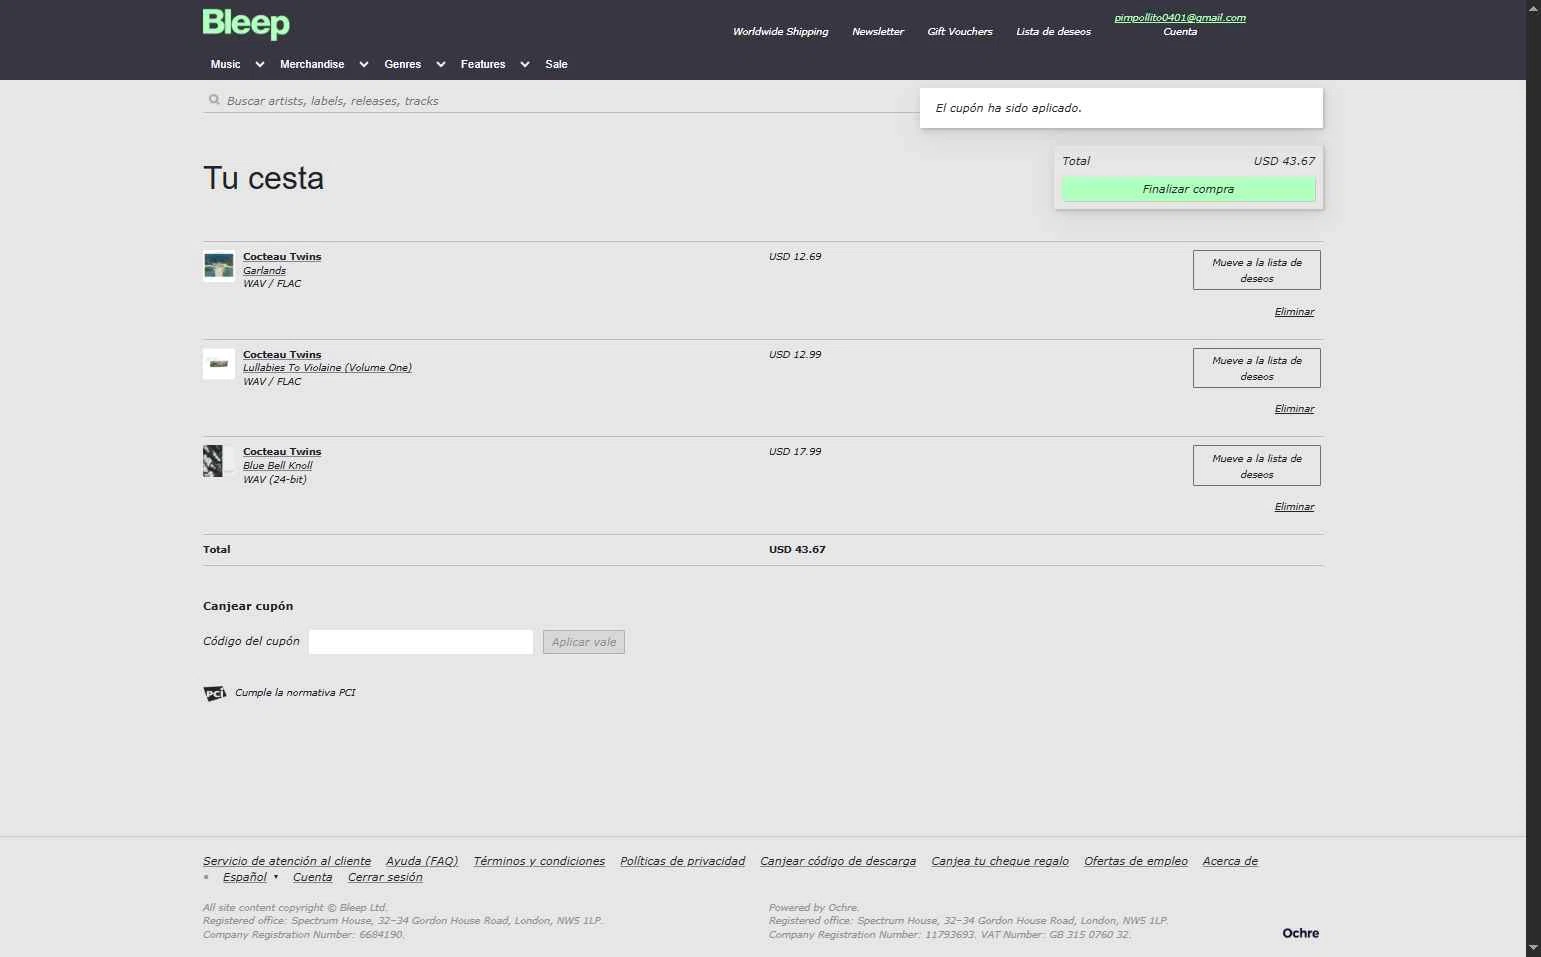Open Lista de deseos in header

[1054, 32]
